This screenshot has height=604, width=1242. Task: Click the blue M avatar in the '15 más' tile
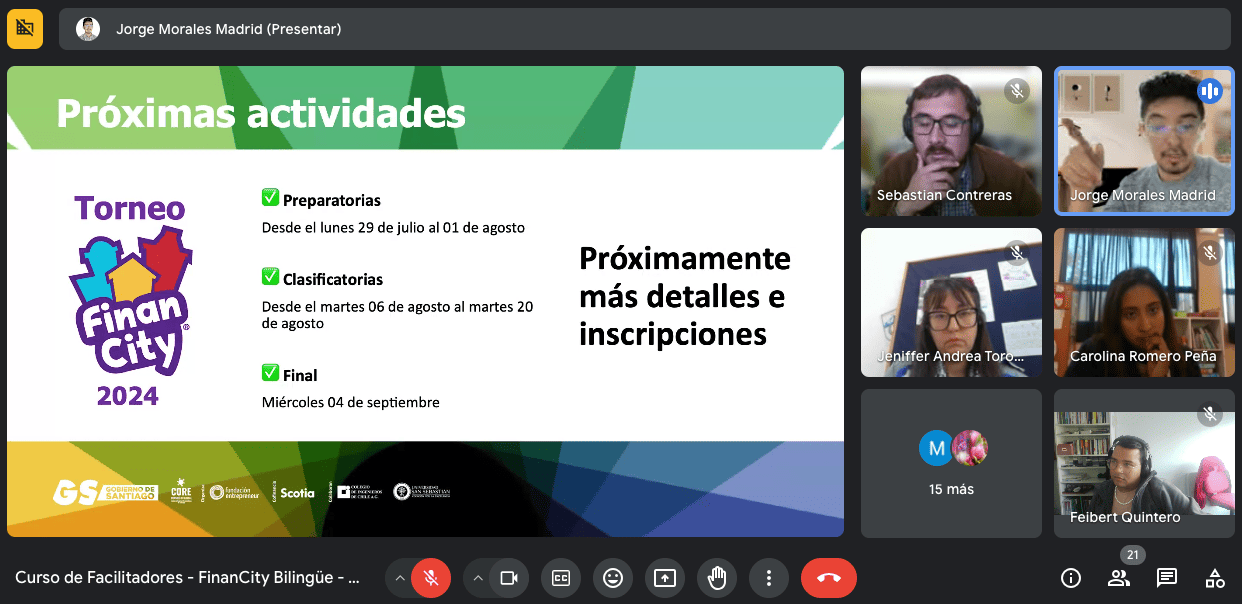(x=937, y=448)
